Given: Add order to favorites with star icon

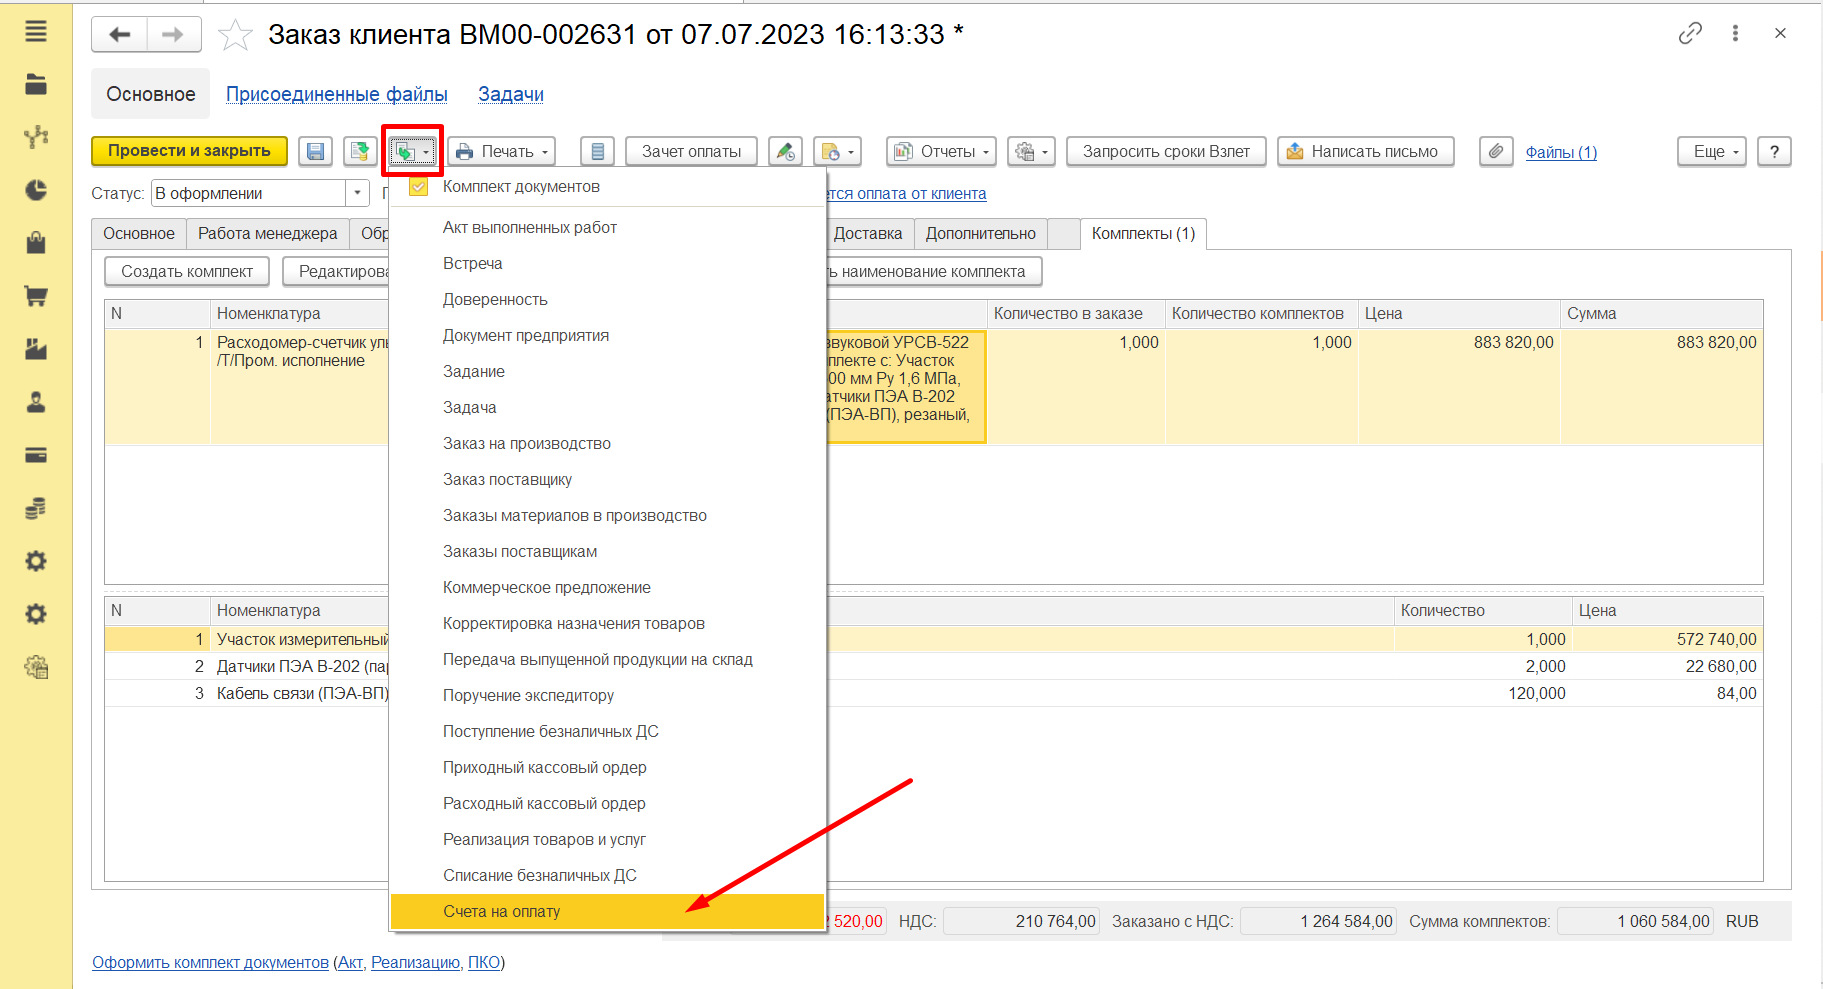Looking at the screenshot, I should pyautogui.click(x=235, y=35).
